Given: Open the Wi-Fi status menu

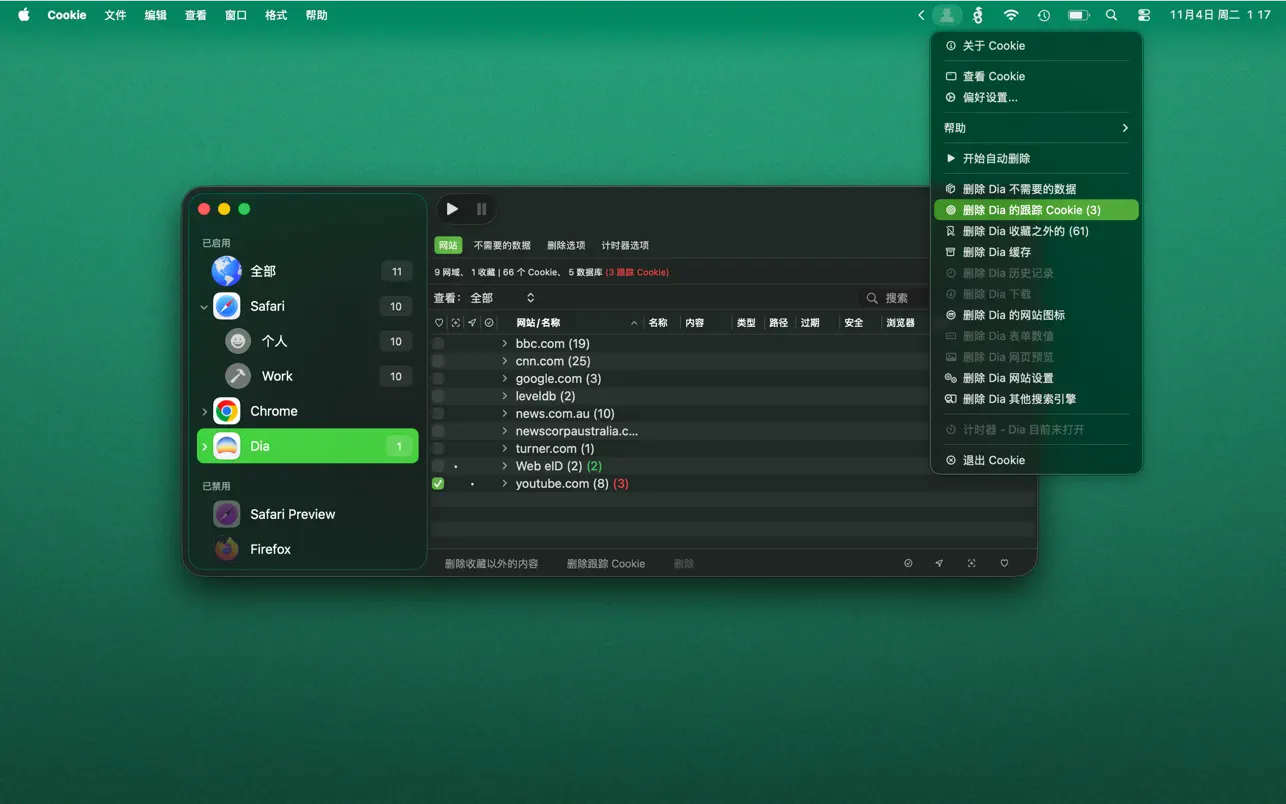Looking at the screenshot, I should (x=1011, y=15).
